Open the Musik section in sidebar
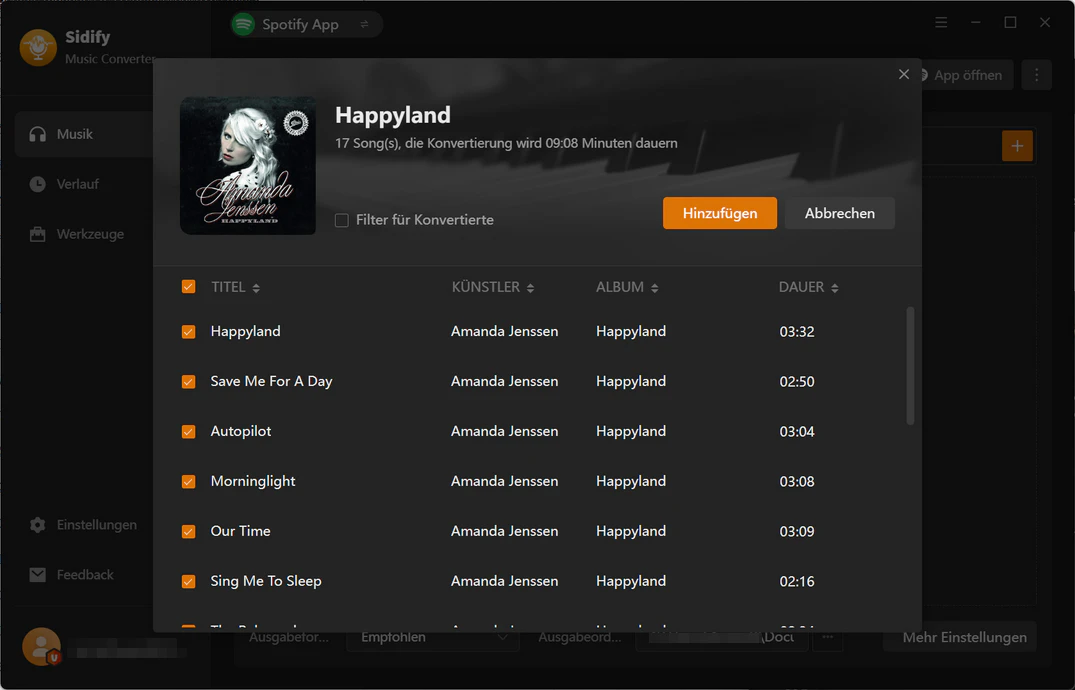1075x690 pixels. point(84,134)
